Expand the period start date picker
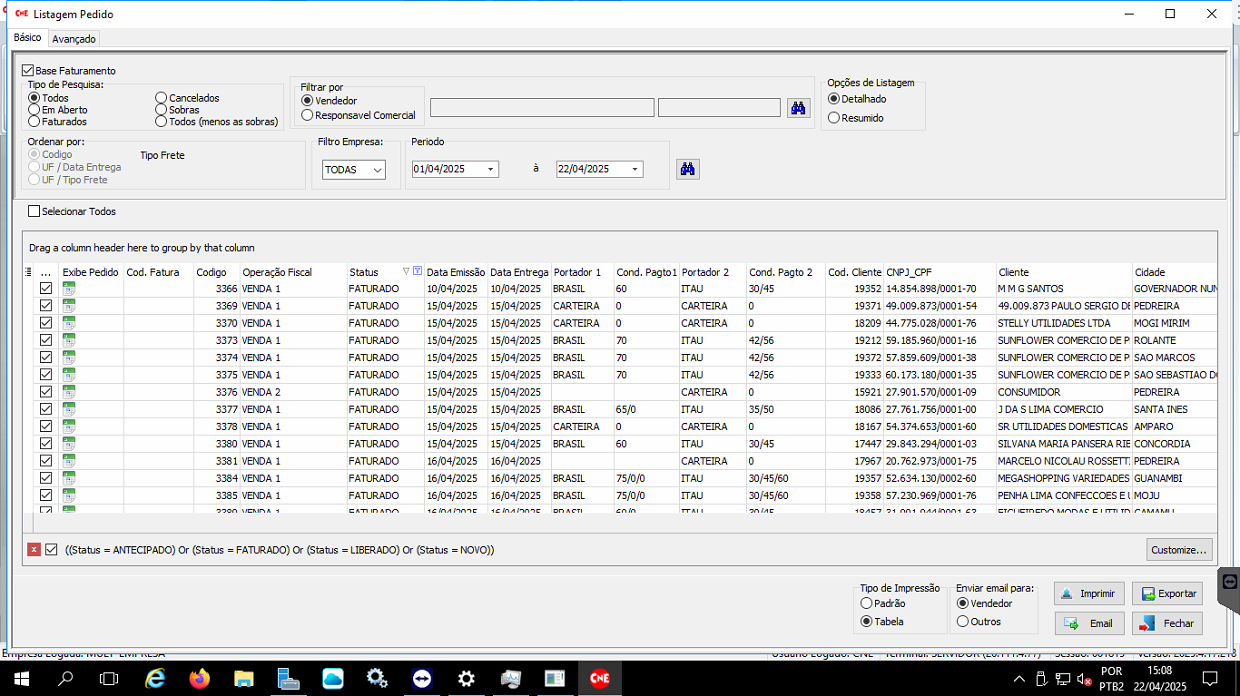This screenshot has height=696, width=1240. click(x=490, y=170)
